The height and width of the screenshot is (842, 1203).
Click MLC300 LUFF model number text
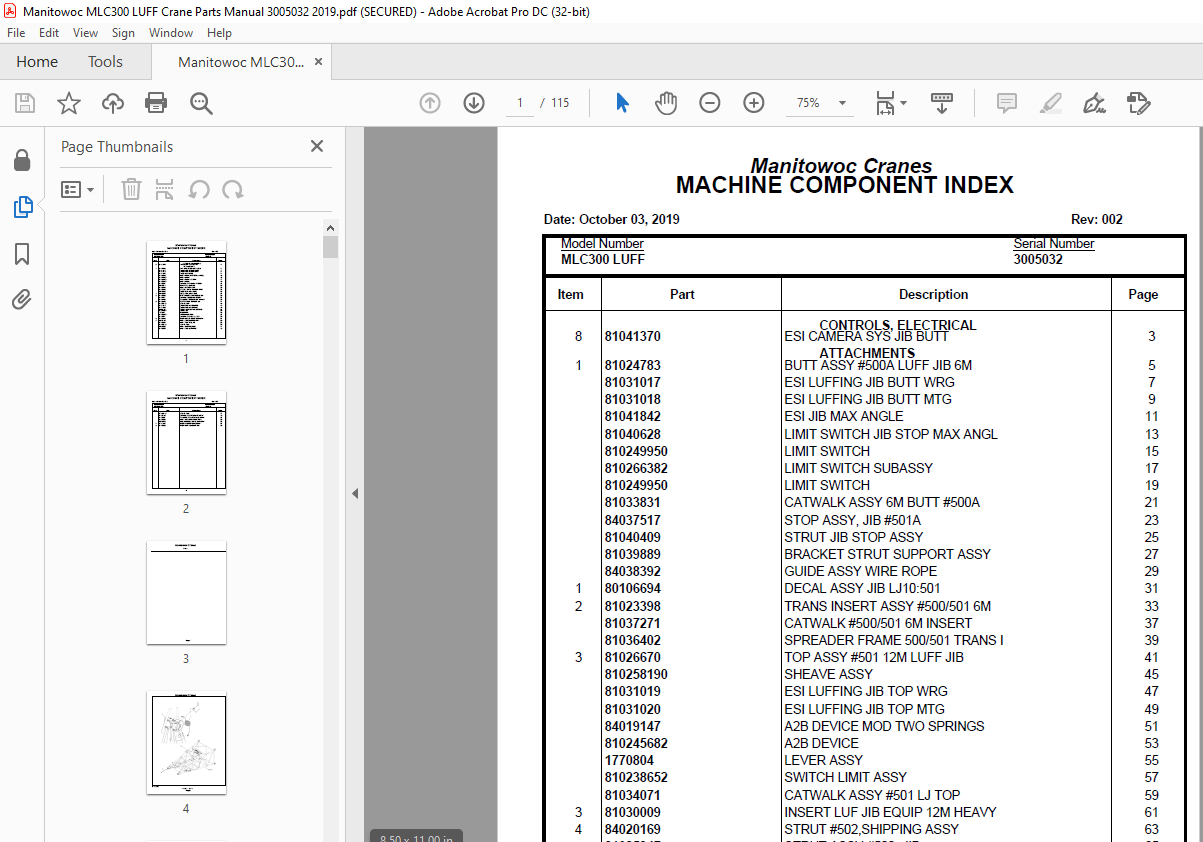(x=603, y=259)
